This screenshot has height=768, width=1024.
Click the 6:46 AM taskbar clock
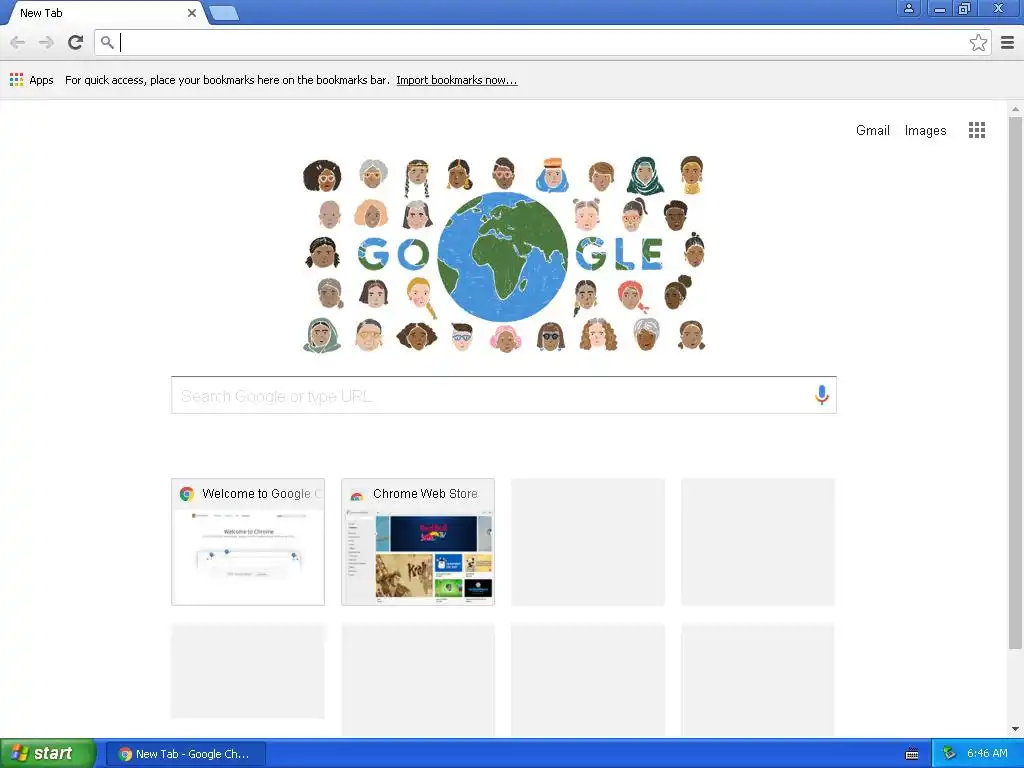click(x=987, y=754)
